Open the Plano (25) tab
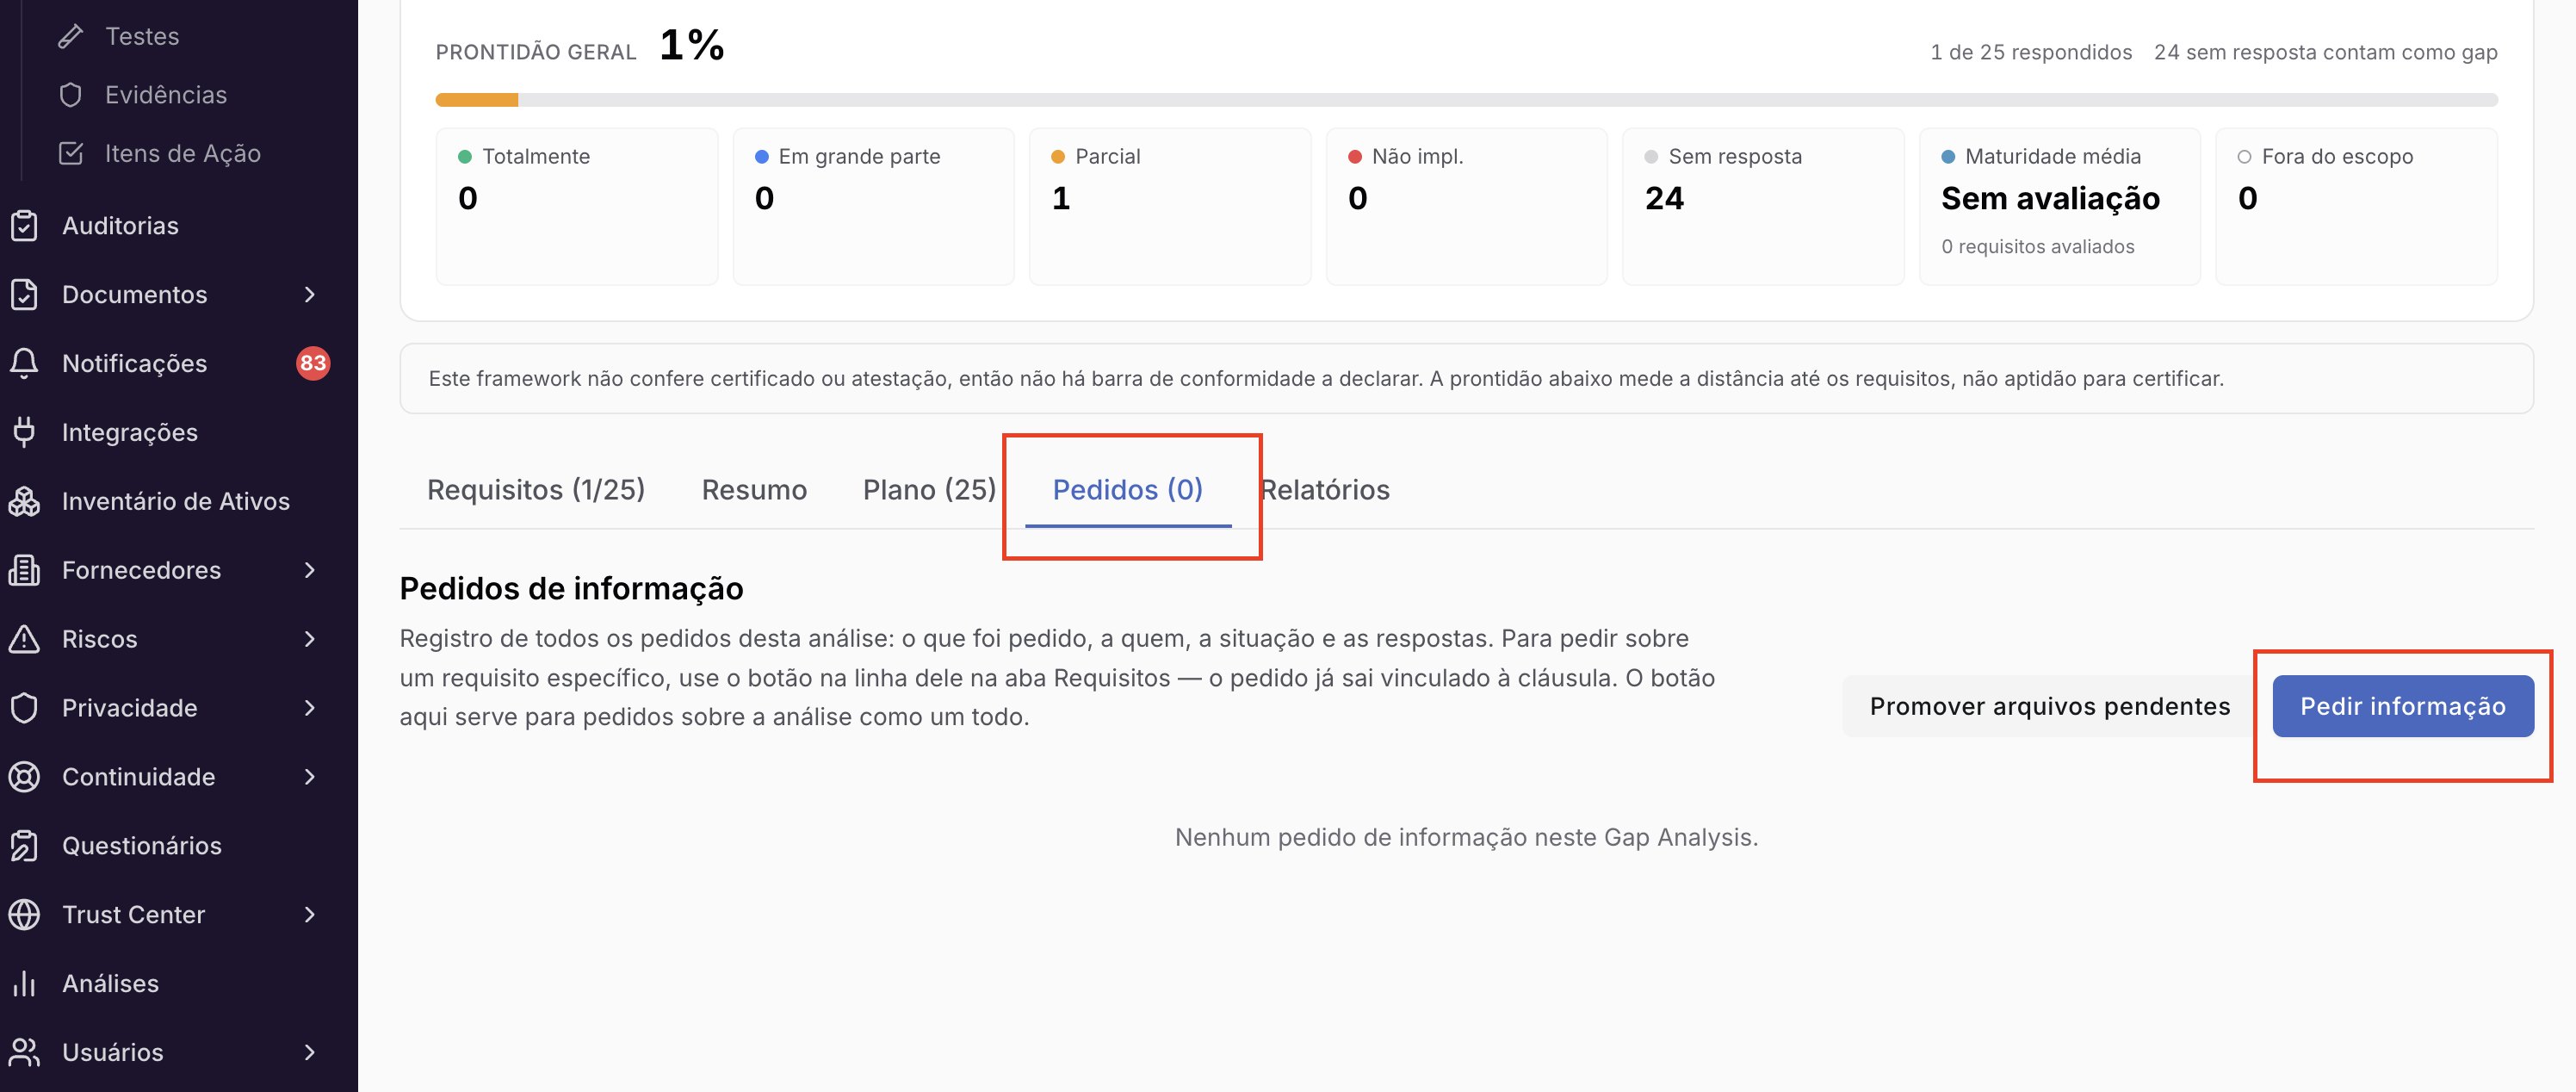This screenshot has height=1092, width=2576. pyautogui.click(x=929, y=490)
